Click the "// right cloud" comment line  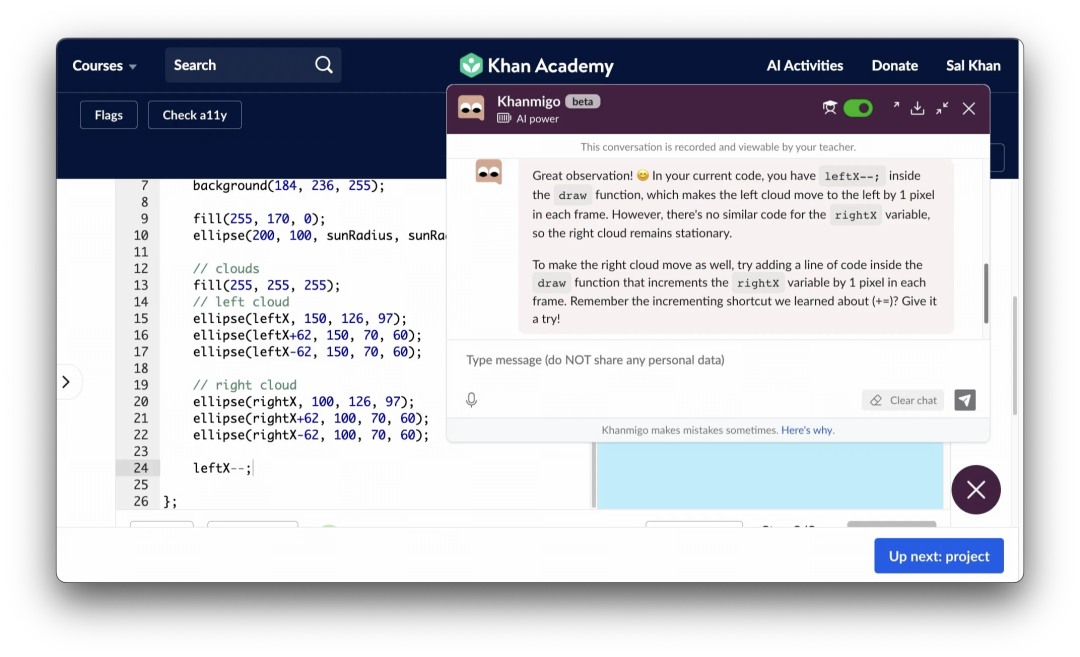coord(245,385)
